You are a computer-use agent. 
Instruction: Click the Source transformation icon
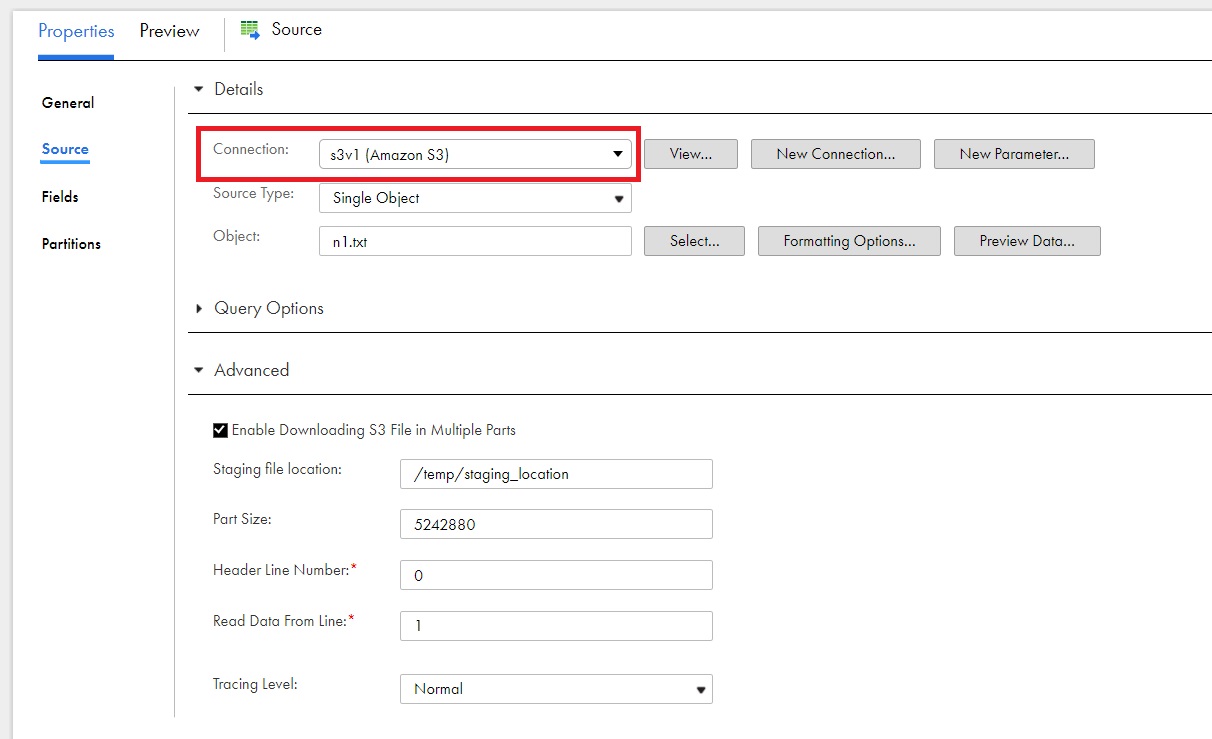250,30
